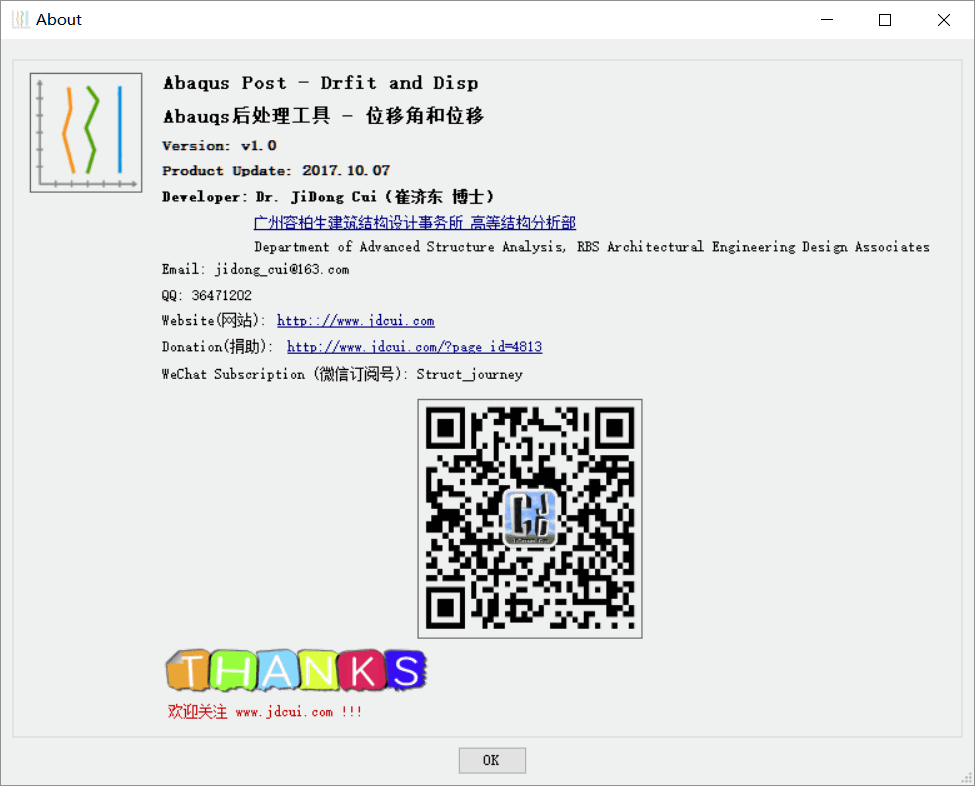Click the Department of Advanced Structure Analysis line
Image resolution: width=975 pixels, height=786 pixels.
pyautogui.click(x=592, y=247)
